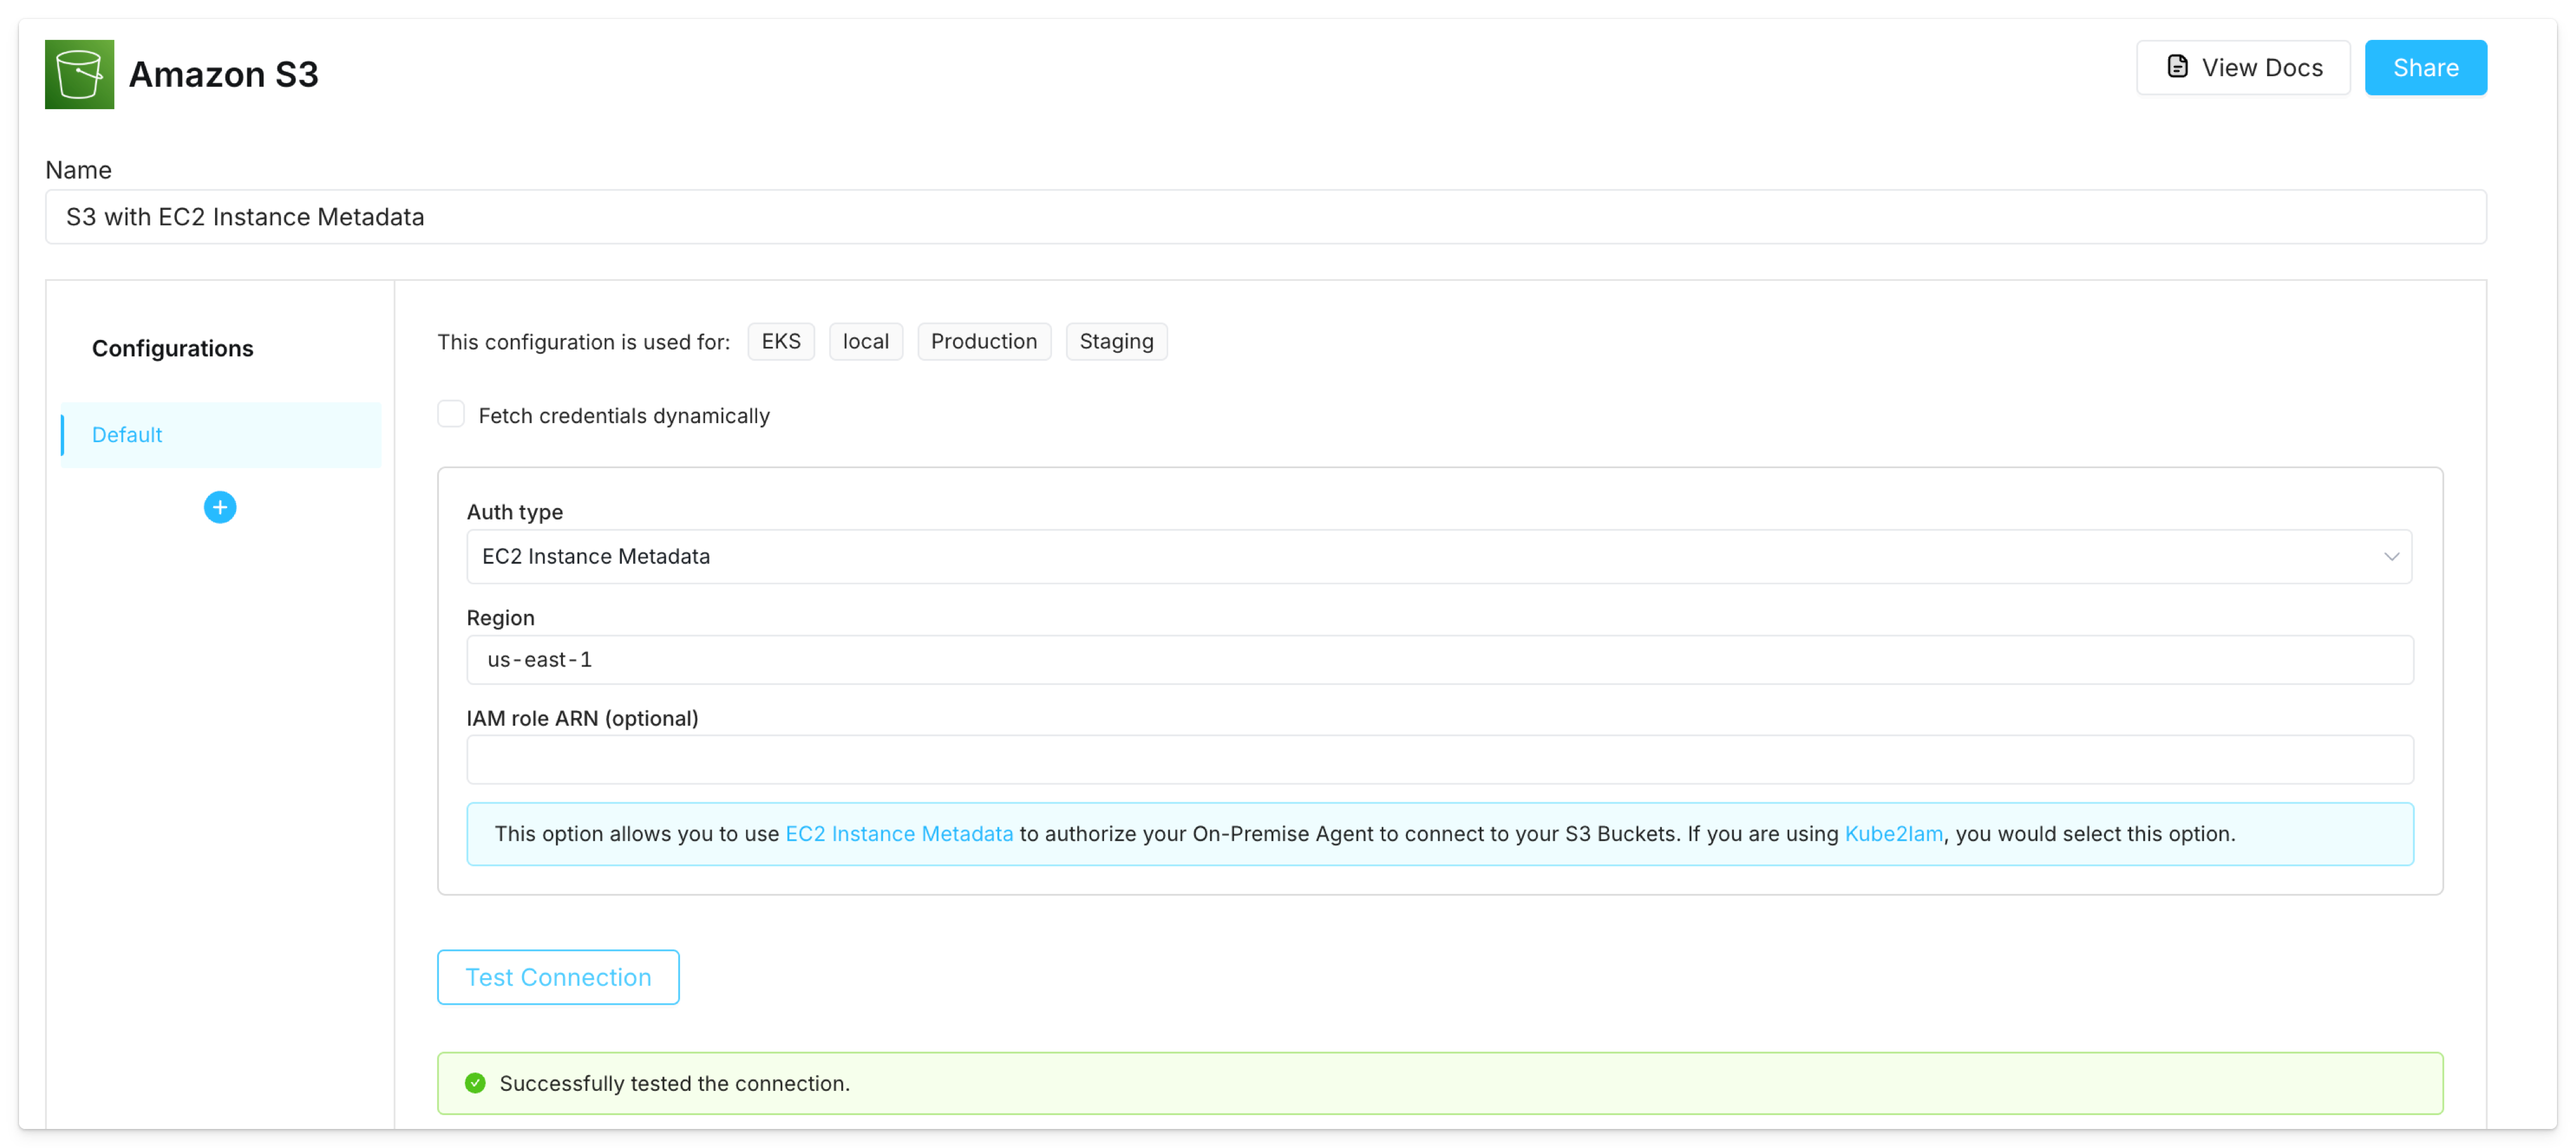The height and width of the screenshot is (1148, 2576).
Task: Open the Configurations panel heading
Action: click(172, 348)
